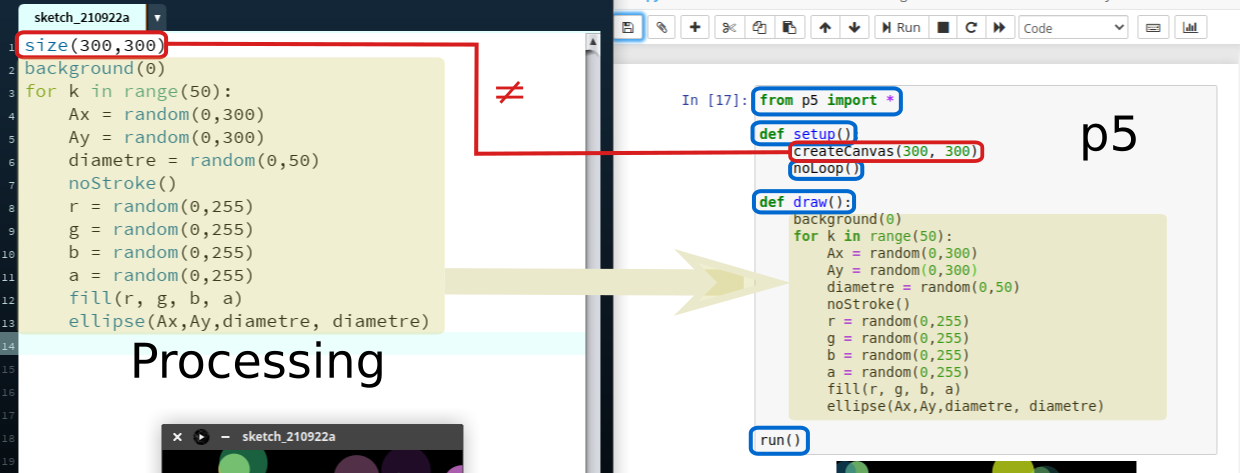Viewport: 1240px width, 473px height.
Task: Click noStroke() line in Jupyter cell
Action: click(869, 304)
